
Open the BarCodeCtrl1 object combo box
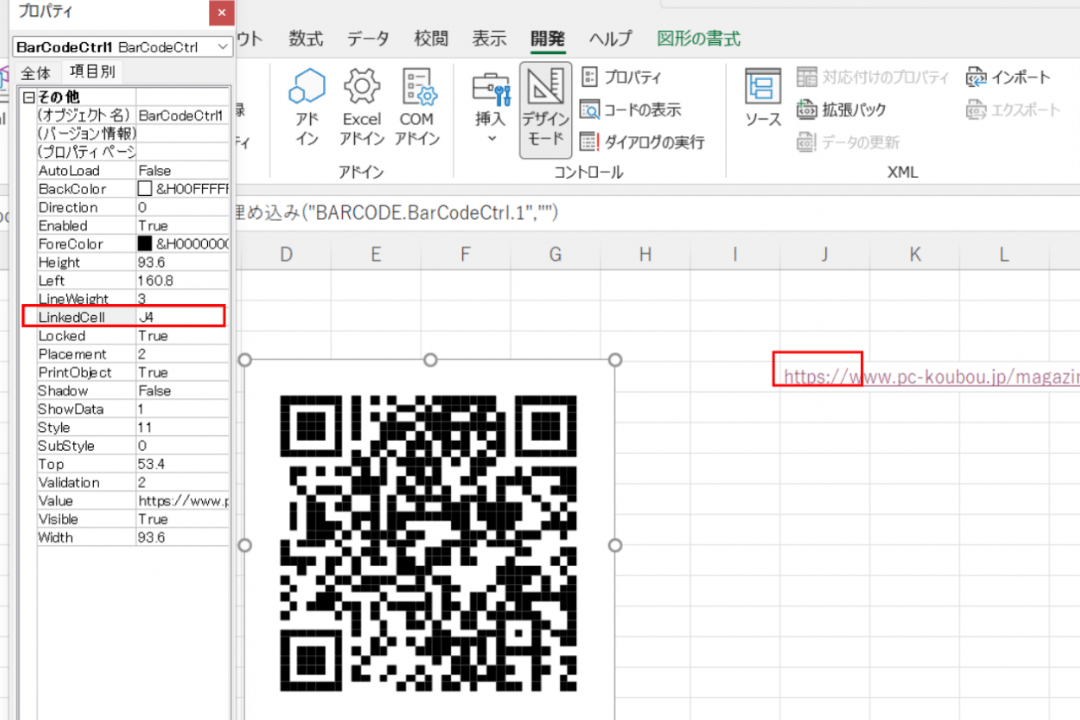click(x=123, y=47)
